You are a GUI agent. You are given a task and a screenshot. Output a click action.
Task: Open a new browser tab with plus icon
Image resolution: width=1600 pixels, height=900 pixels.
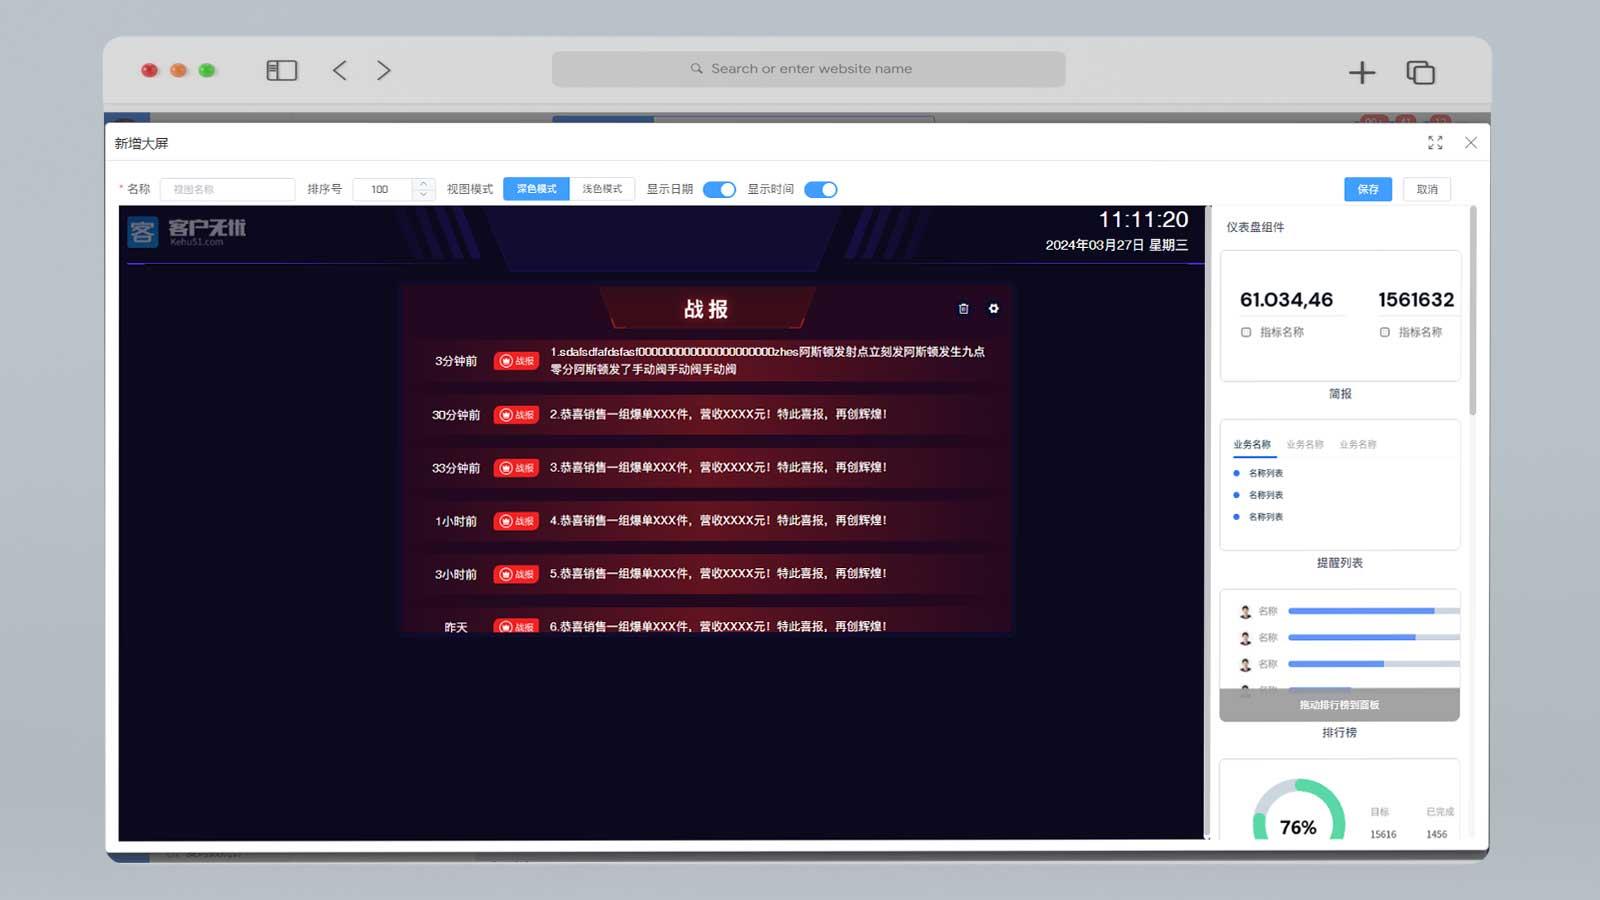point(1362,72)
